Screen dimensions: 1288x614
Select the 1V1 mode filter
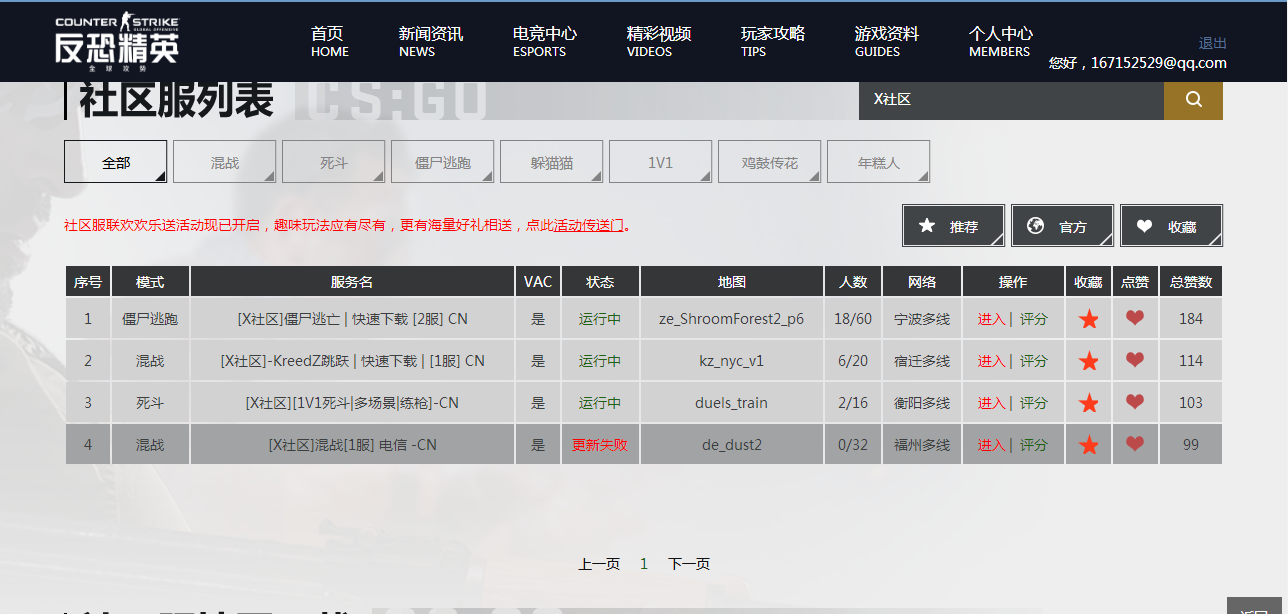[x=660, y=162]
